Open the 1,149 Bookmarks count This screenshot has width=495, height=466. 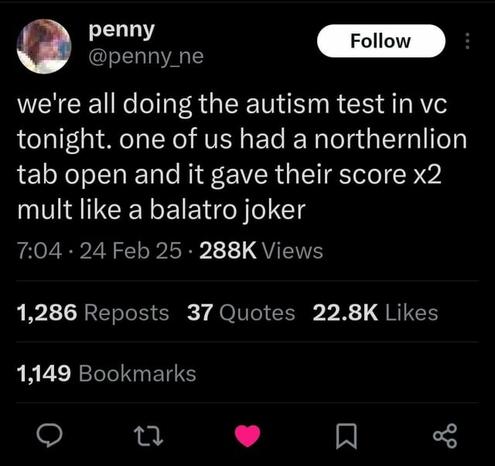[106, 373]
